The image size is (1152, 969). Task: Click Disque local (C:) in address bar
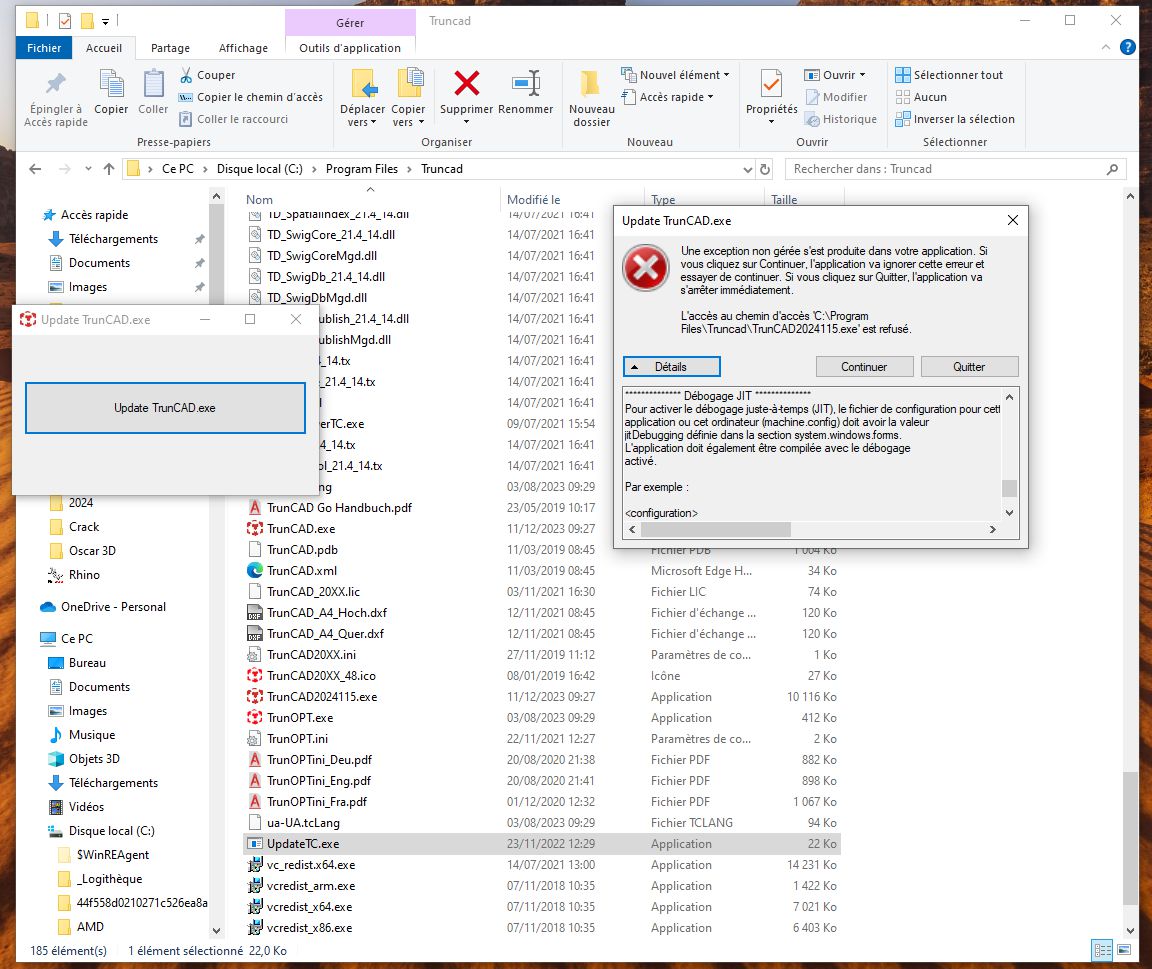(259, 169)
